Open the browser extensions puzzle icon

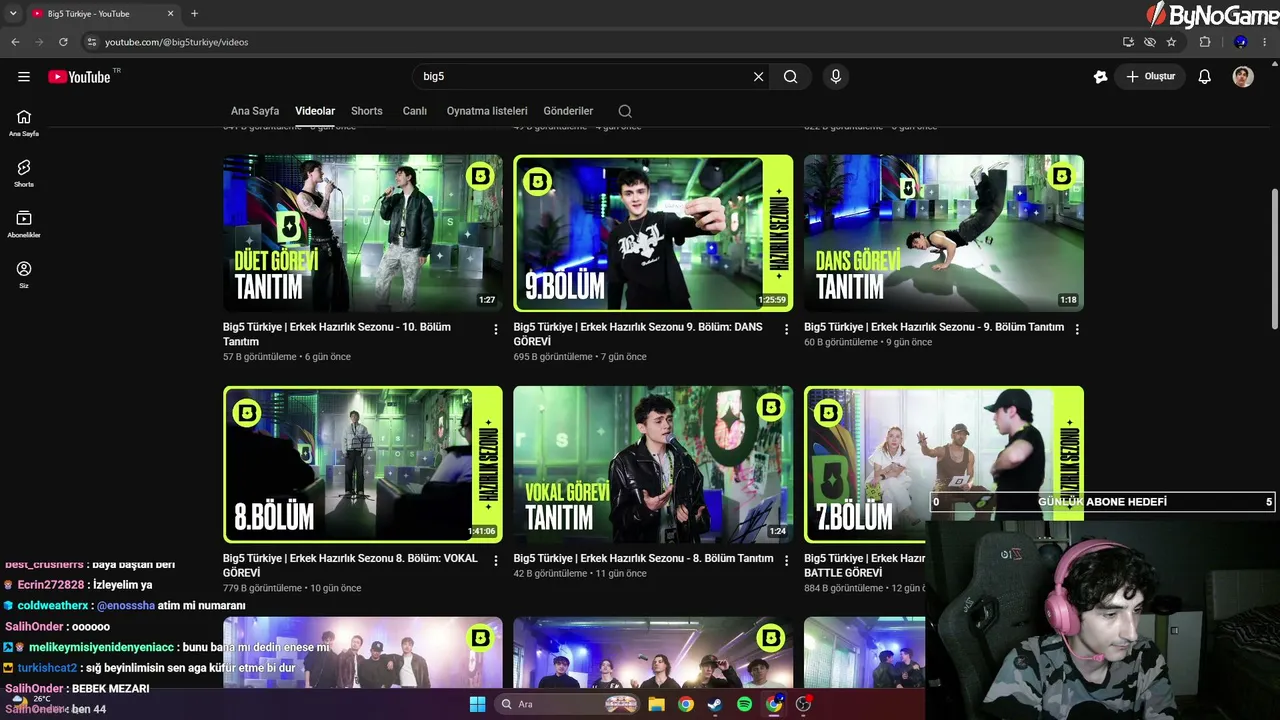point(1205,42)
